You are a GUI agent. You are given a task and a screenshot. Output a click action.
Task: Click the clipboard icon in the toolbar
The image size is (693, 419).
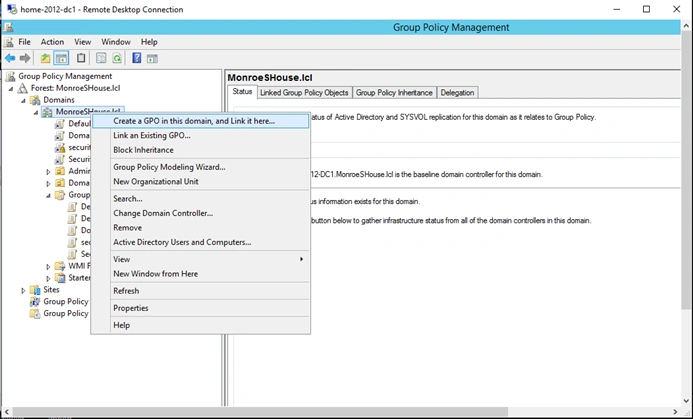point(81,58)
